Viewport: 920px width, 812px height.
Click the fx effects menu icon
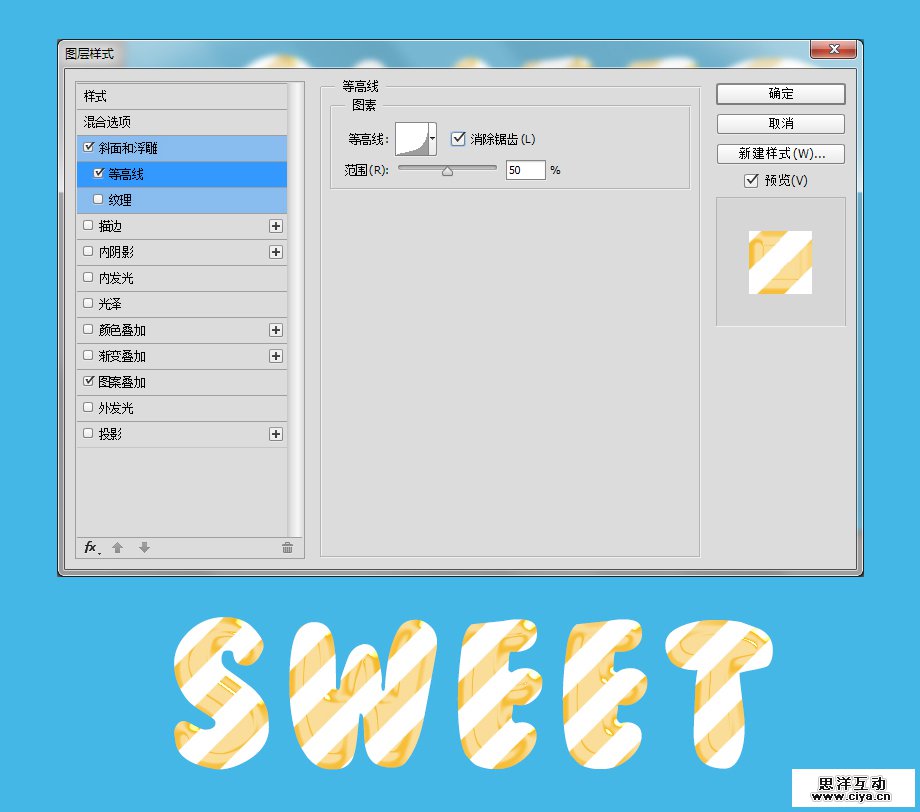point(91,547)
